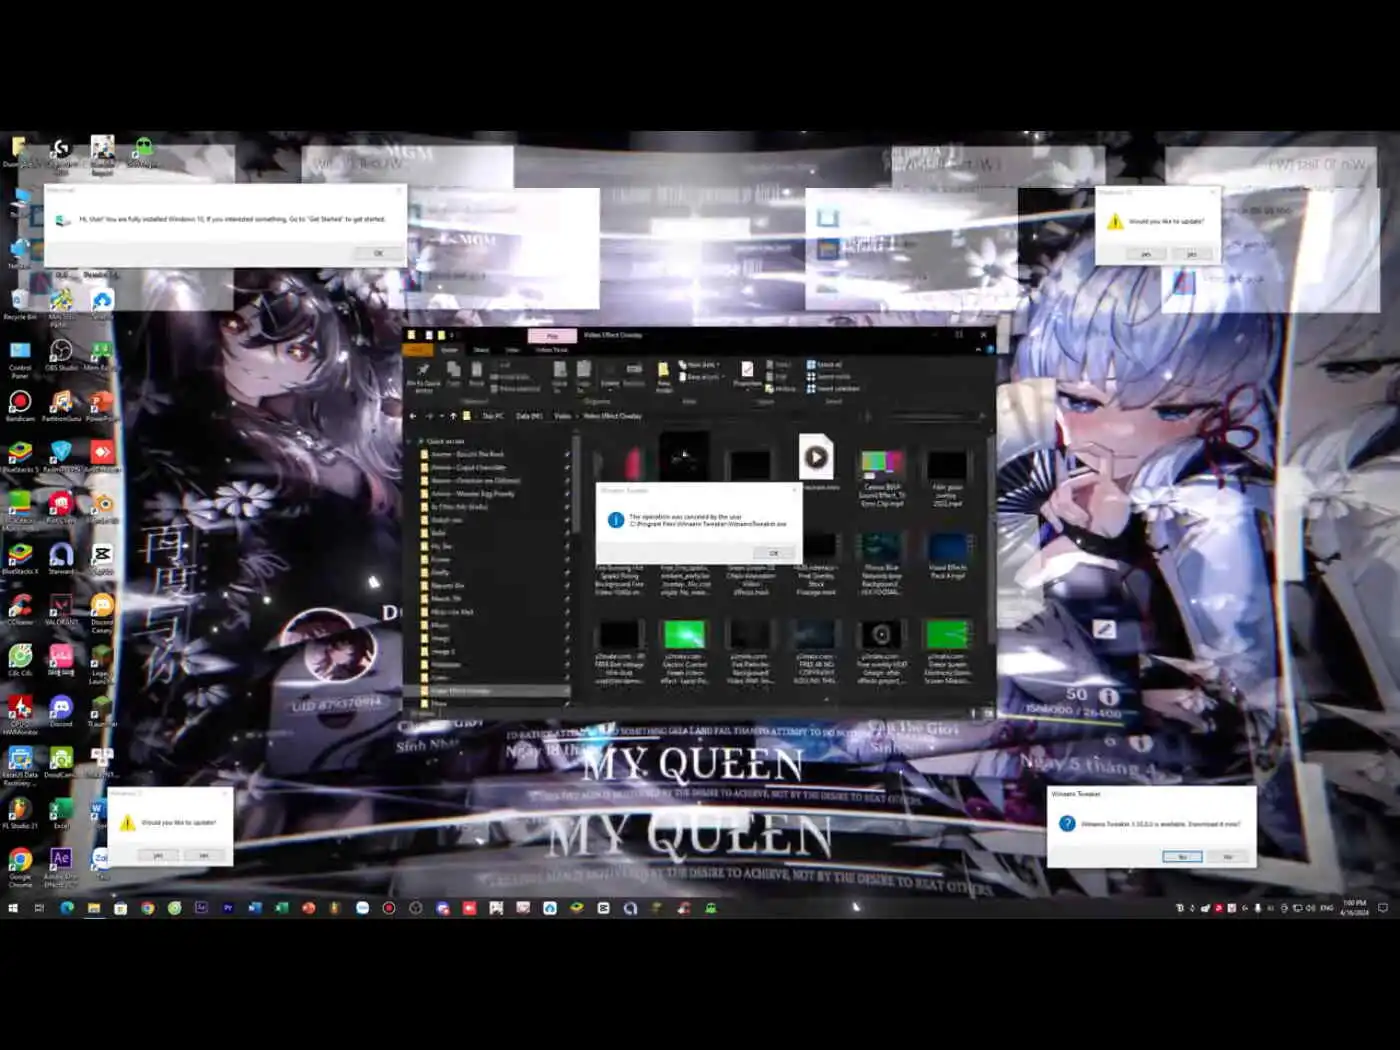Open DroidCam from the desktop
Viewport: 1400px width, 1050px height.
coord(61,762)
